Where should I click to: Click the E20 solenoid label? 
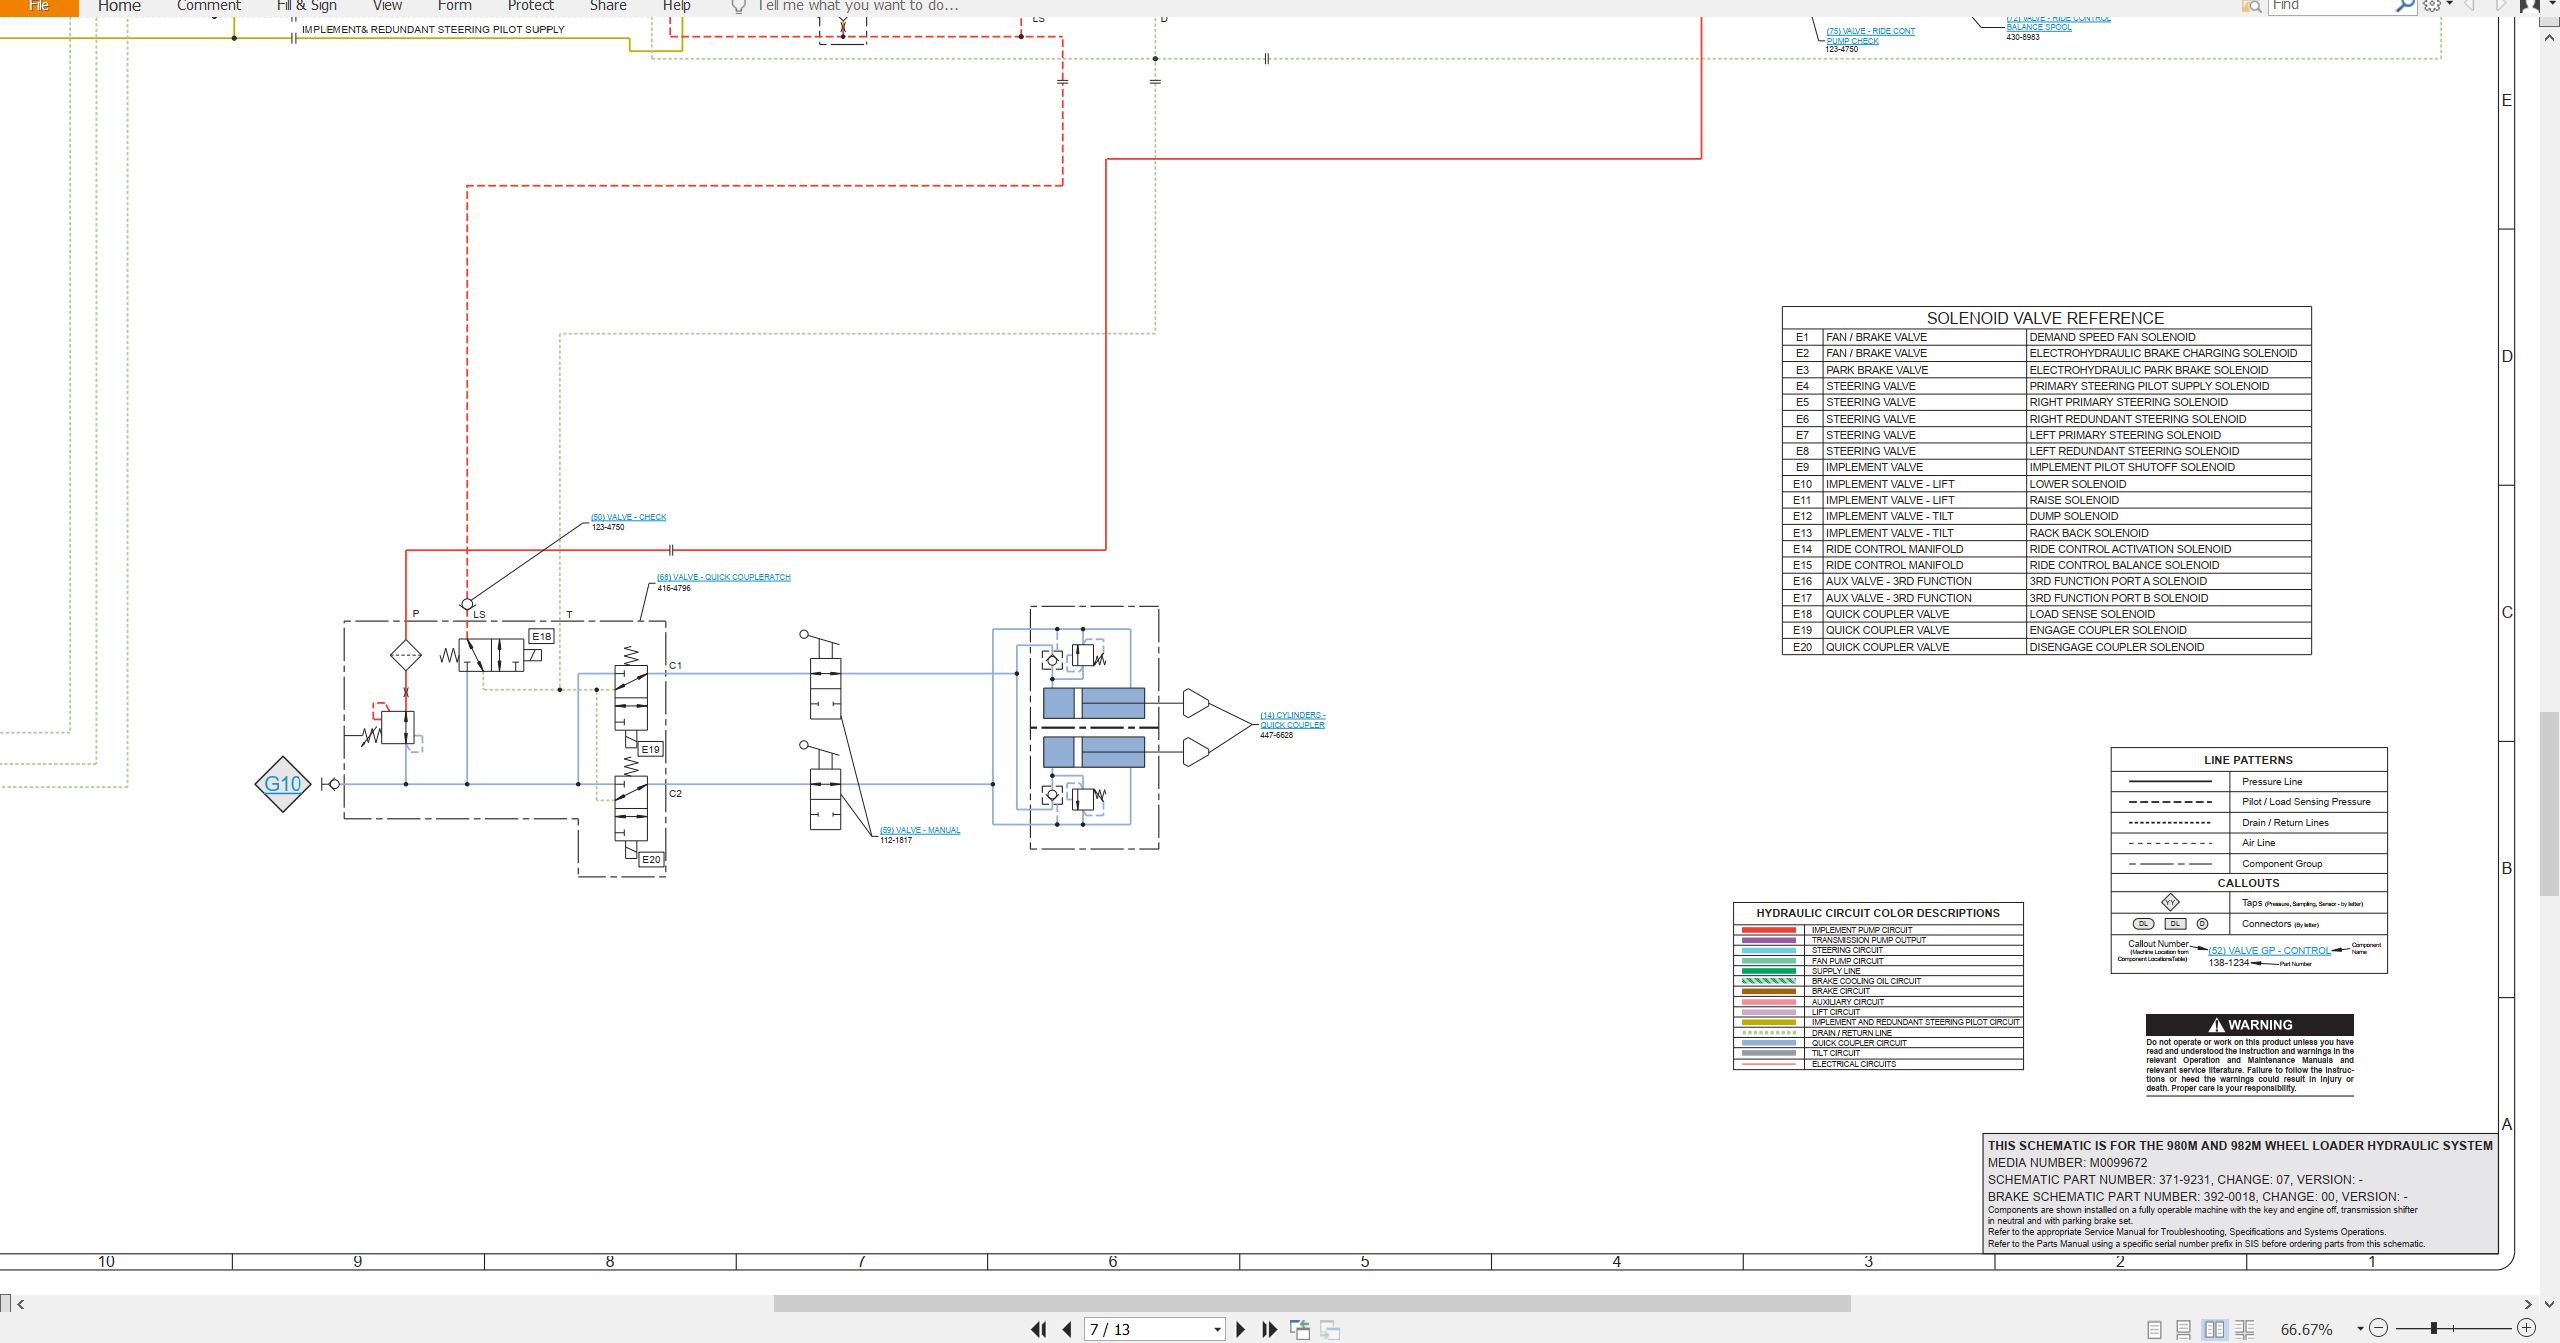click(x=651, y=859)
